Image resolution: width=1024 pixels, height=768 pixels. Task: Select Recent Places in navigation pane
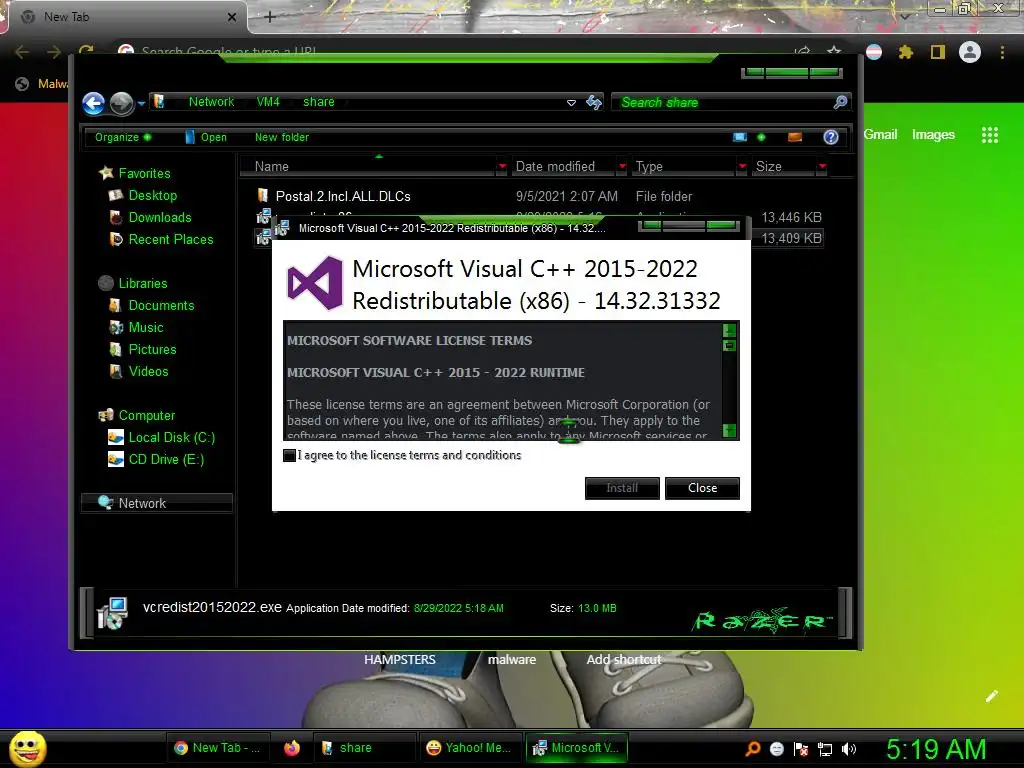(170, 240)
